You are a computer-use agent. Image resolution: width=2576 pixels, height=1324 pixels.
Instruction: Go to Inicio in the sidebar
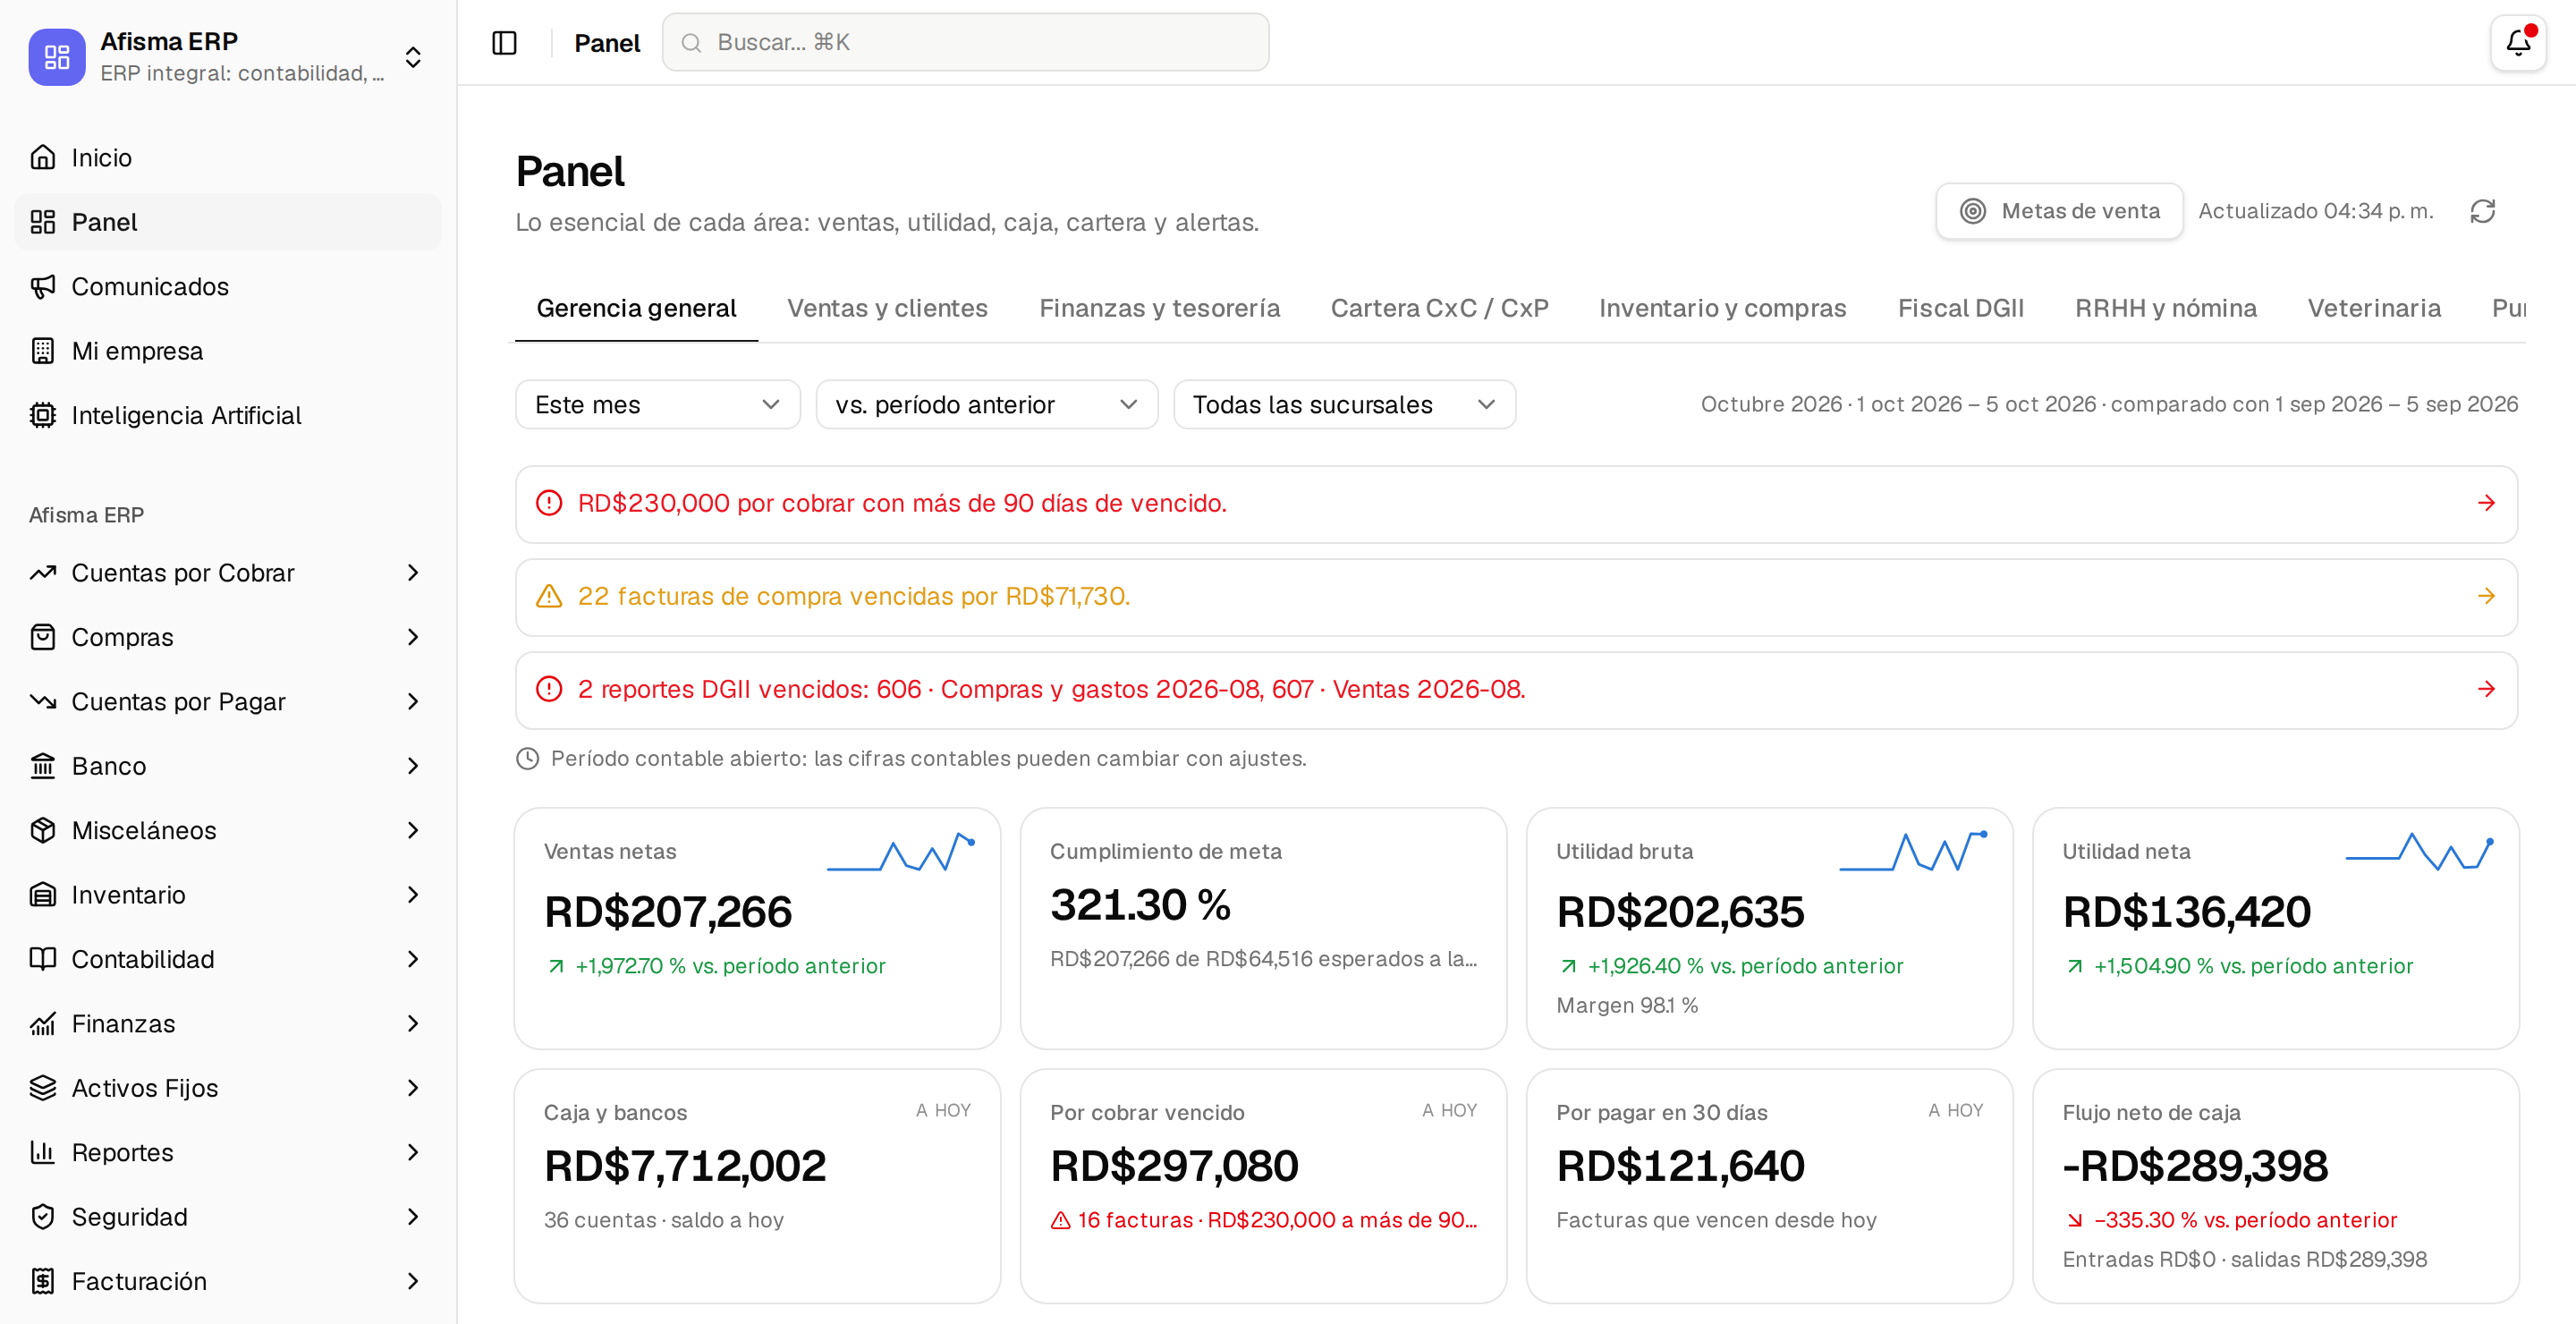(228, 157)
